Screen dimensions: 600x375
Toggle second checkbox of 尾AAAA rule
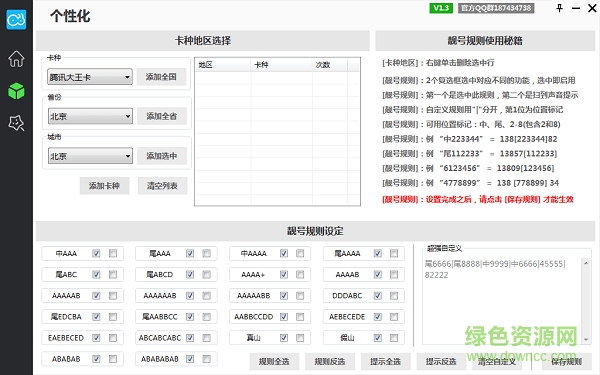click(394, 253)
